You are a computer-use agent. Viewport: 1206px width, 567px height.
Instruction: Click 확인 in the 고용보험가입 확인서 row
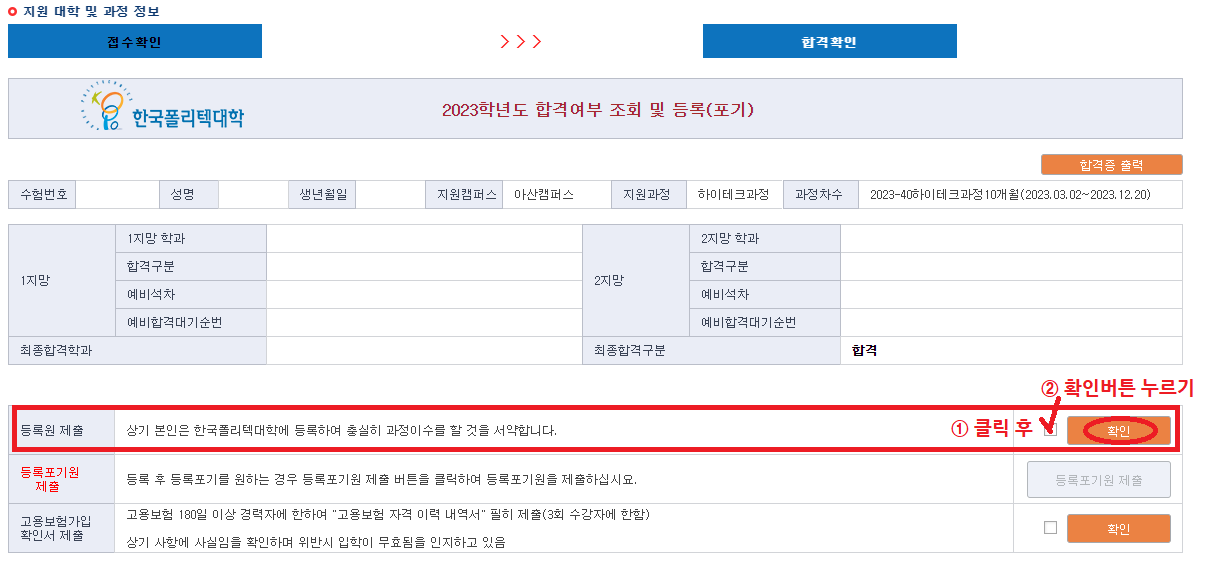(x=1118, y=529)
